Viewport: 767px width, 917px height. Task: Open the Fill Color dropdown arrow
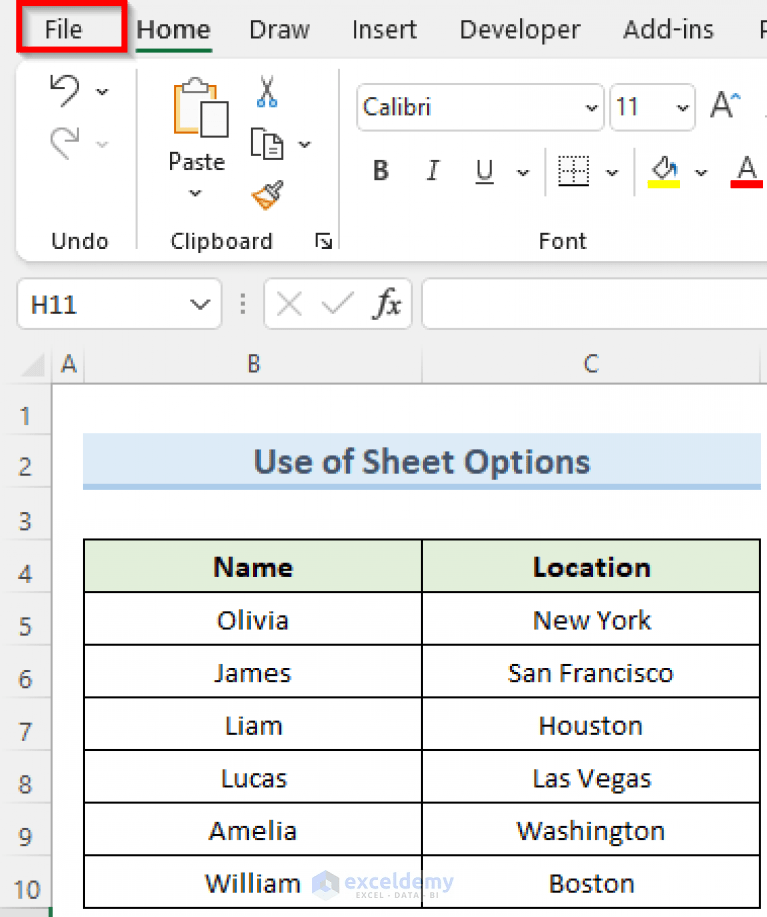point(700,170)
